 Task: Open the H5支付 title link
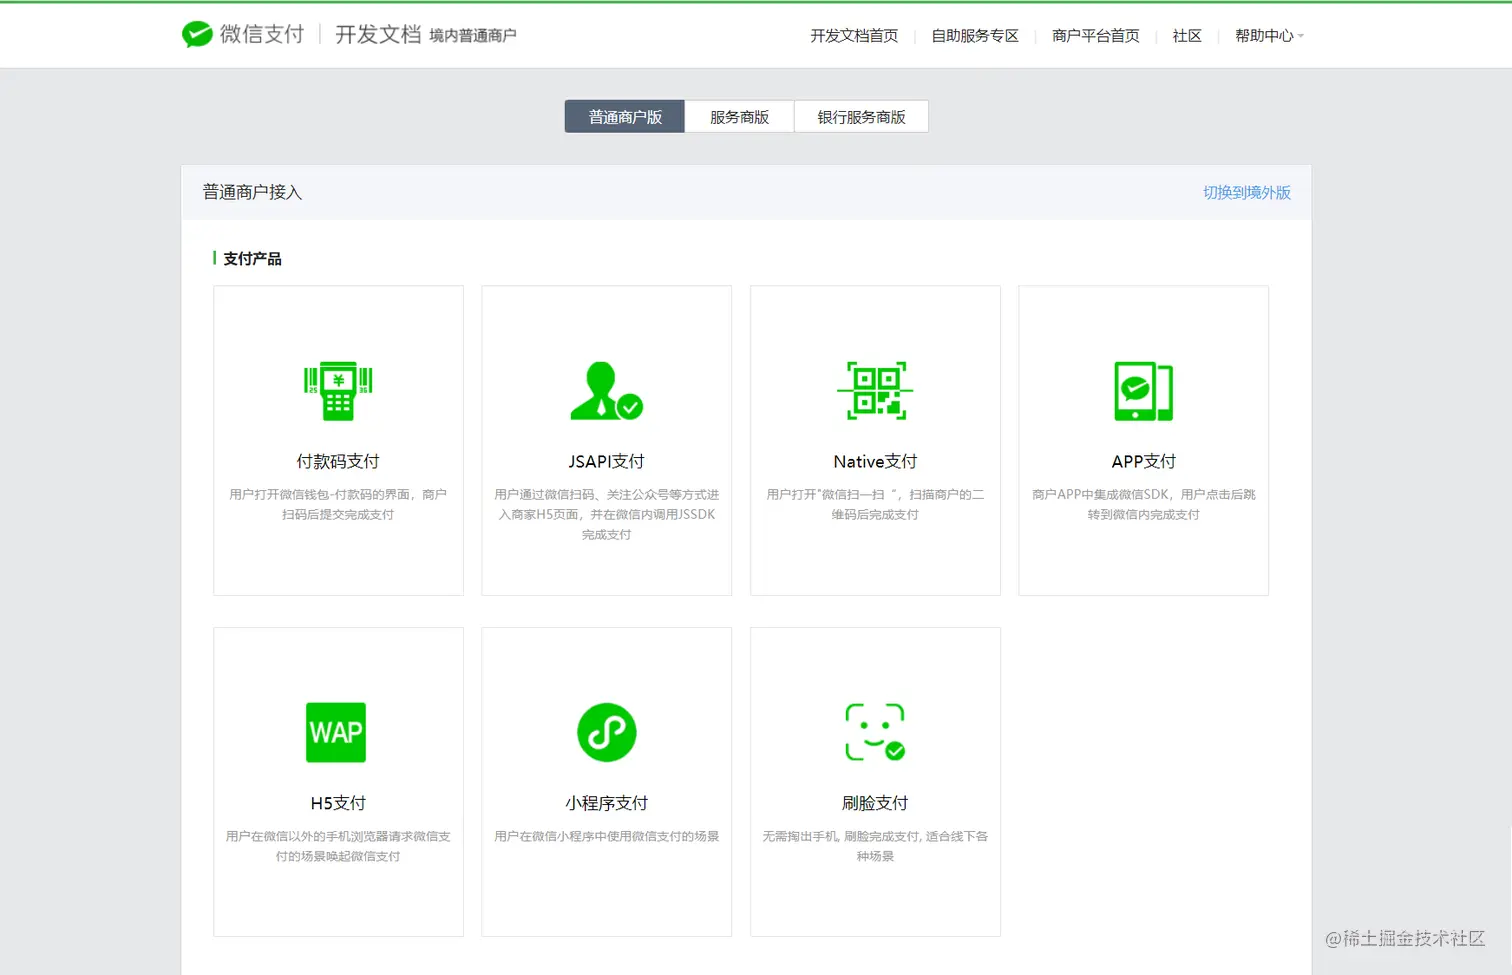click(x=338, y=803)
